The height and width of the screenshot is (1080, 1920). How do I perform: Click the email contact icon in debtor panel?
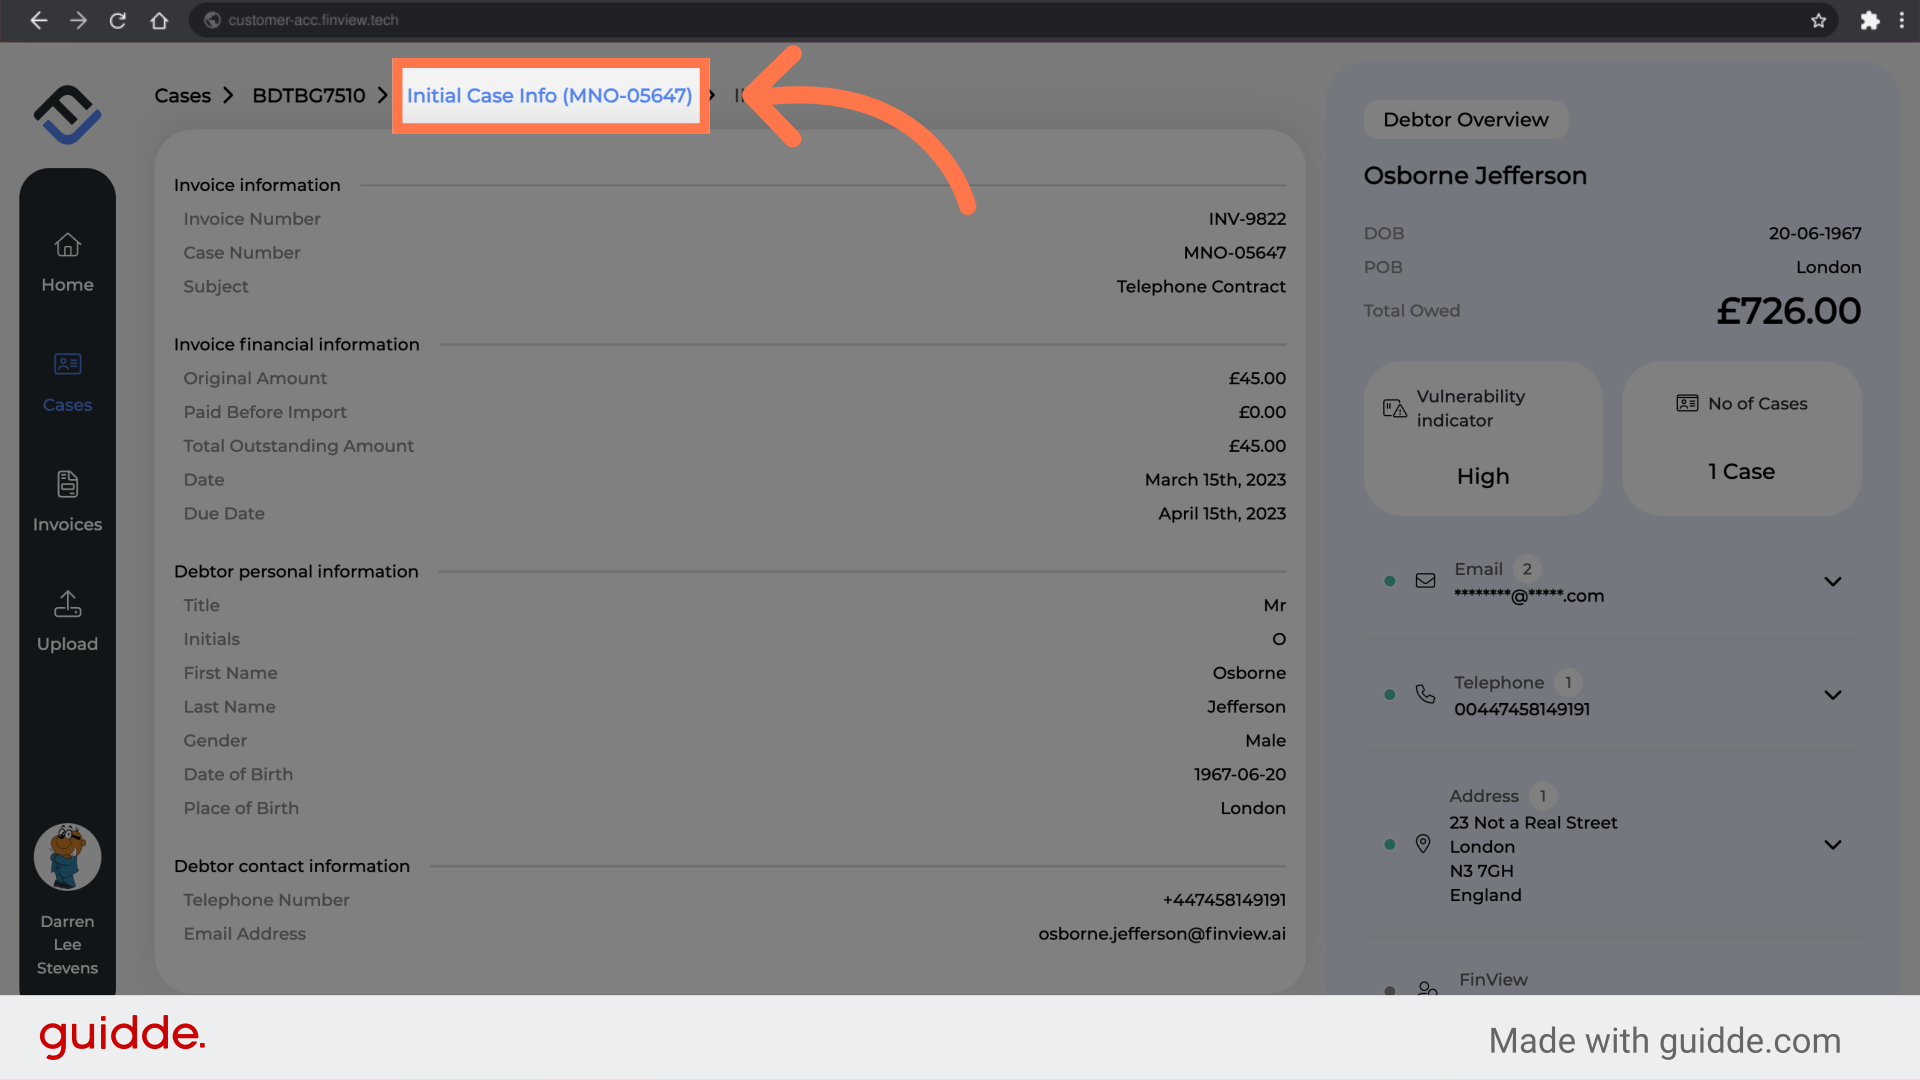pyautogui.click(x=1424, y=582)
